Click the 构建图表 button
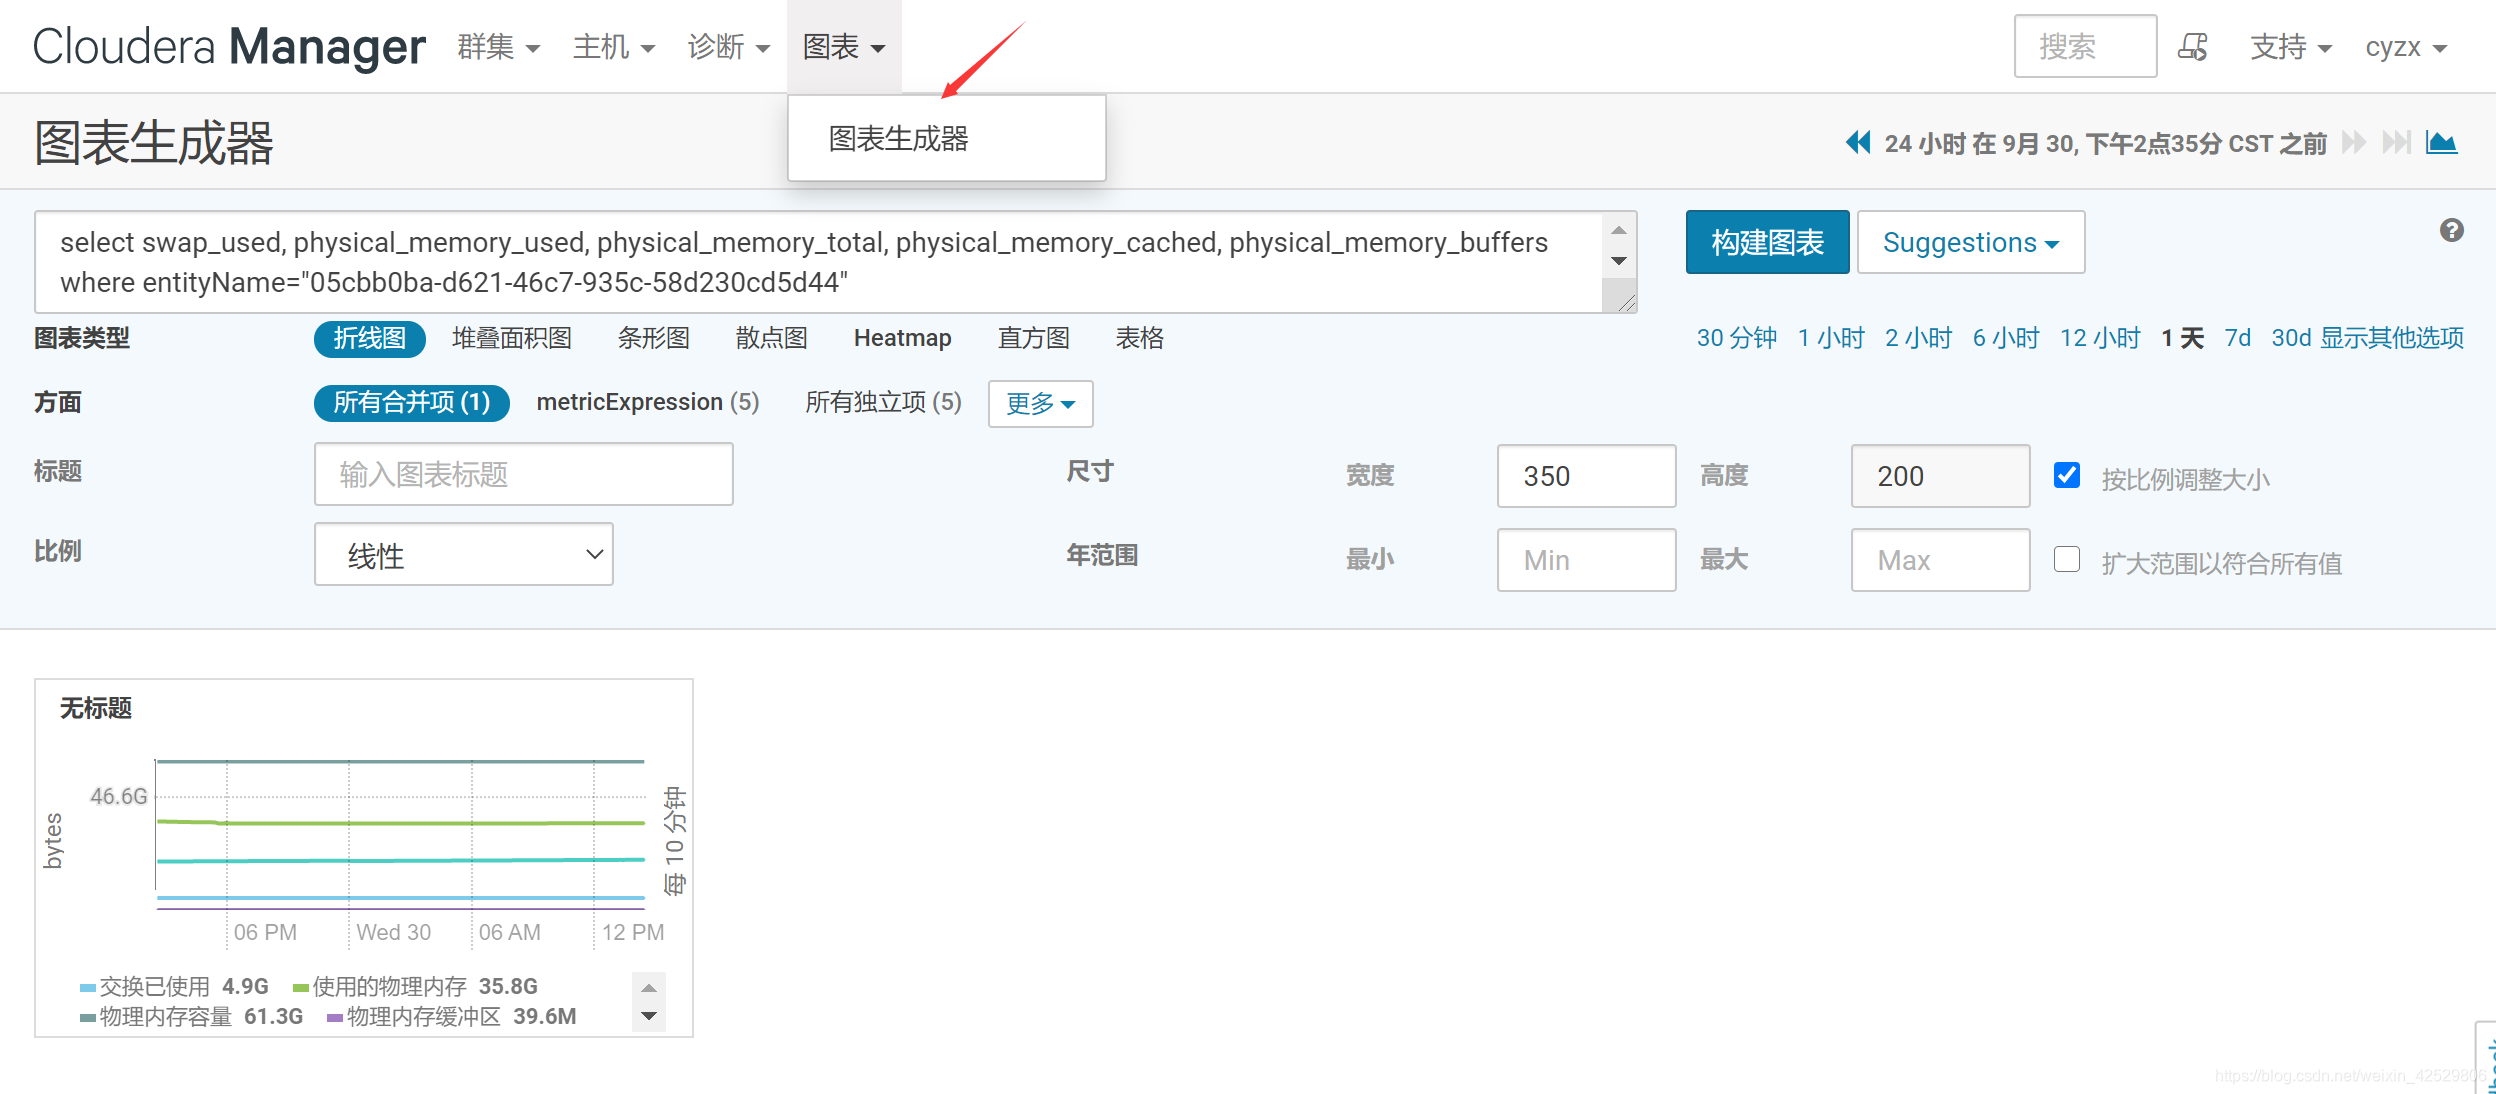 (x=1767, y=242)
